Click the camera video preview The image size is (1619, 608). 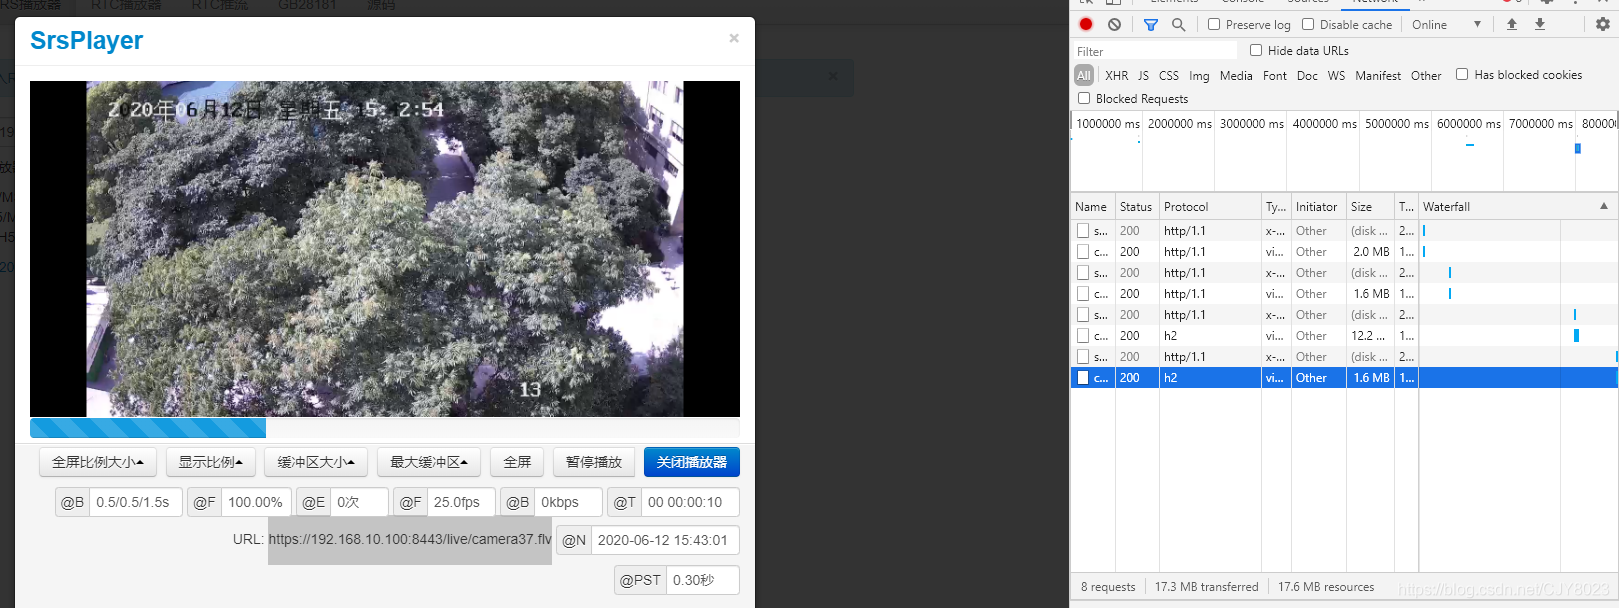coord(385,249)
